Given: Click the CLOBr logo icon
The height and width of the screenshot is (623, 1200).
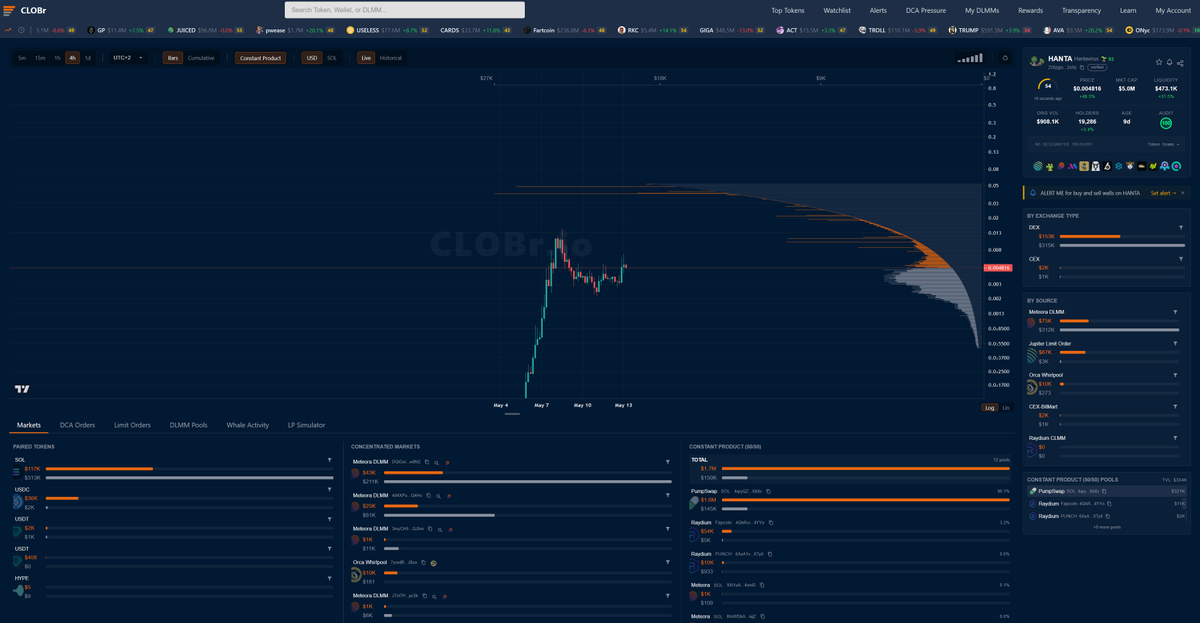Looking at the screenshot, I should [11, 10].
